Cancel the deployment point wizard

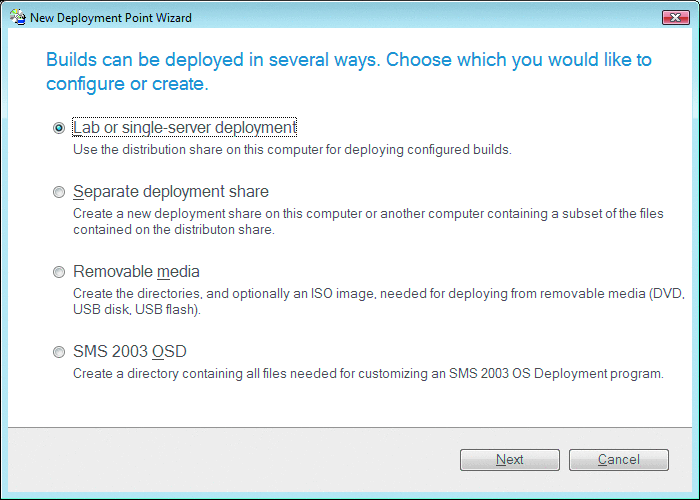point(619,459)
